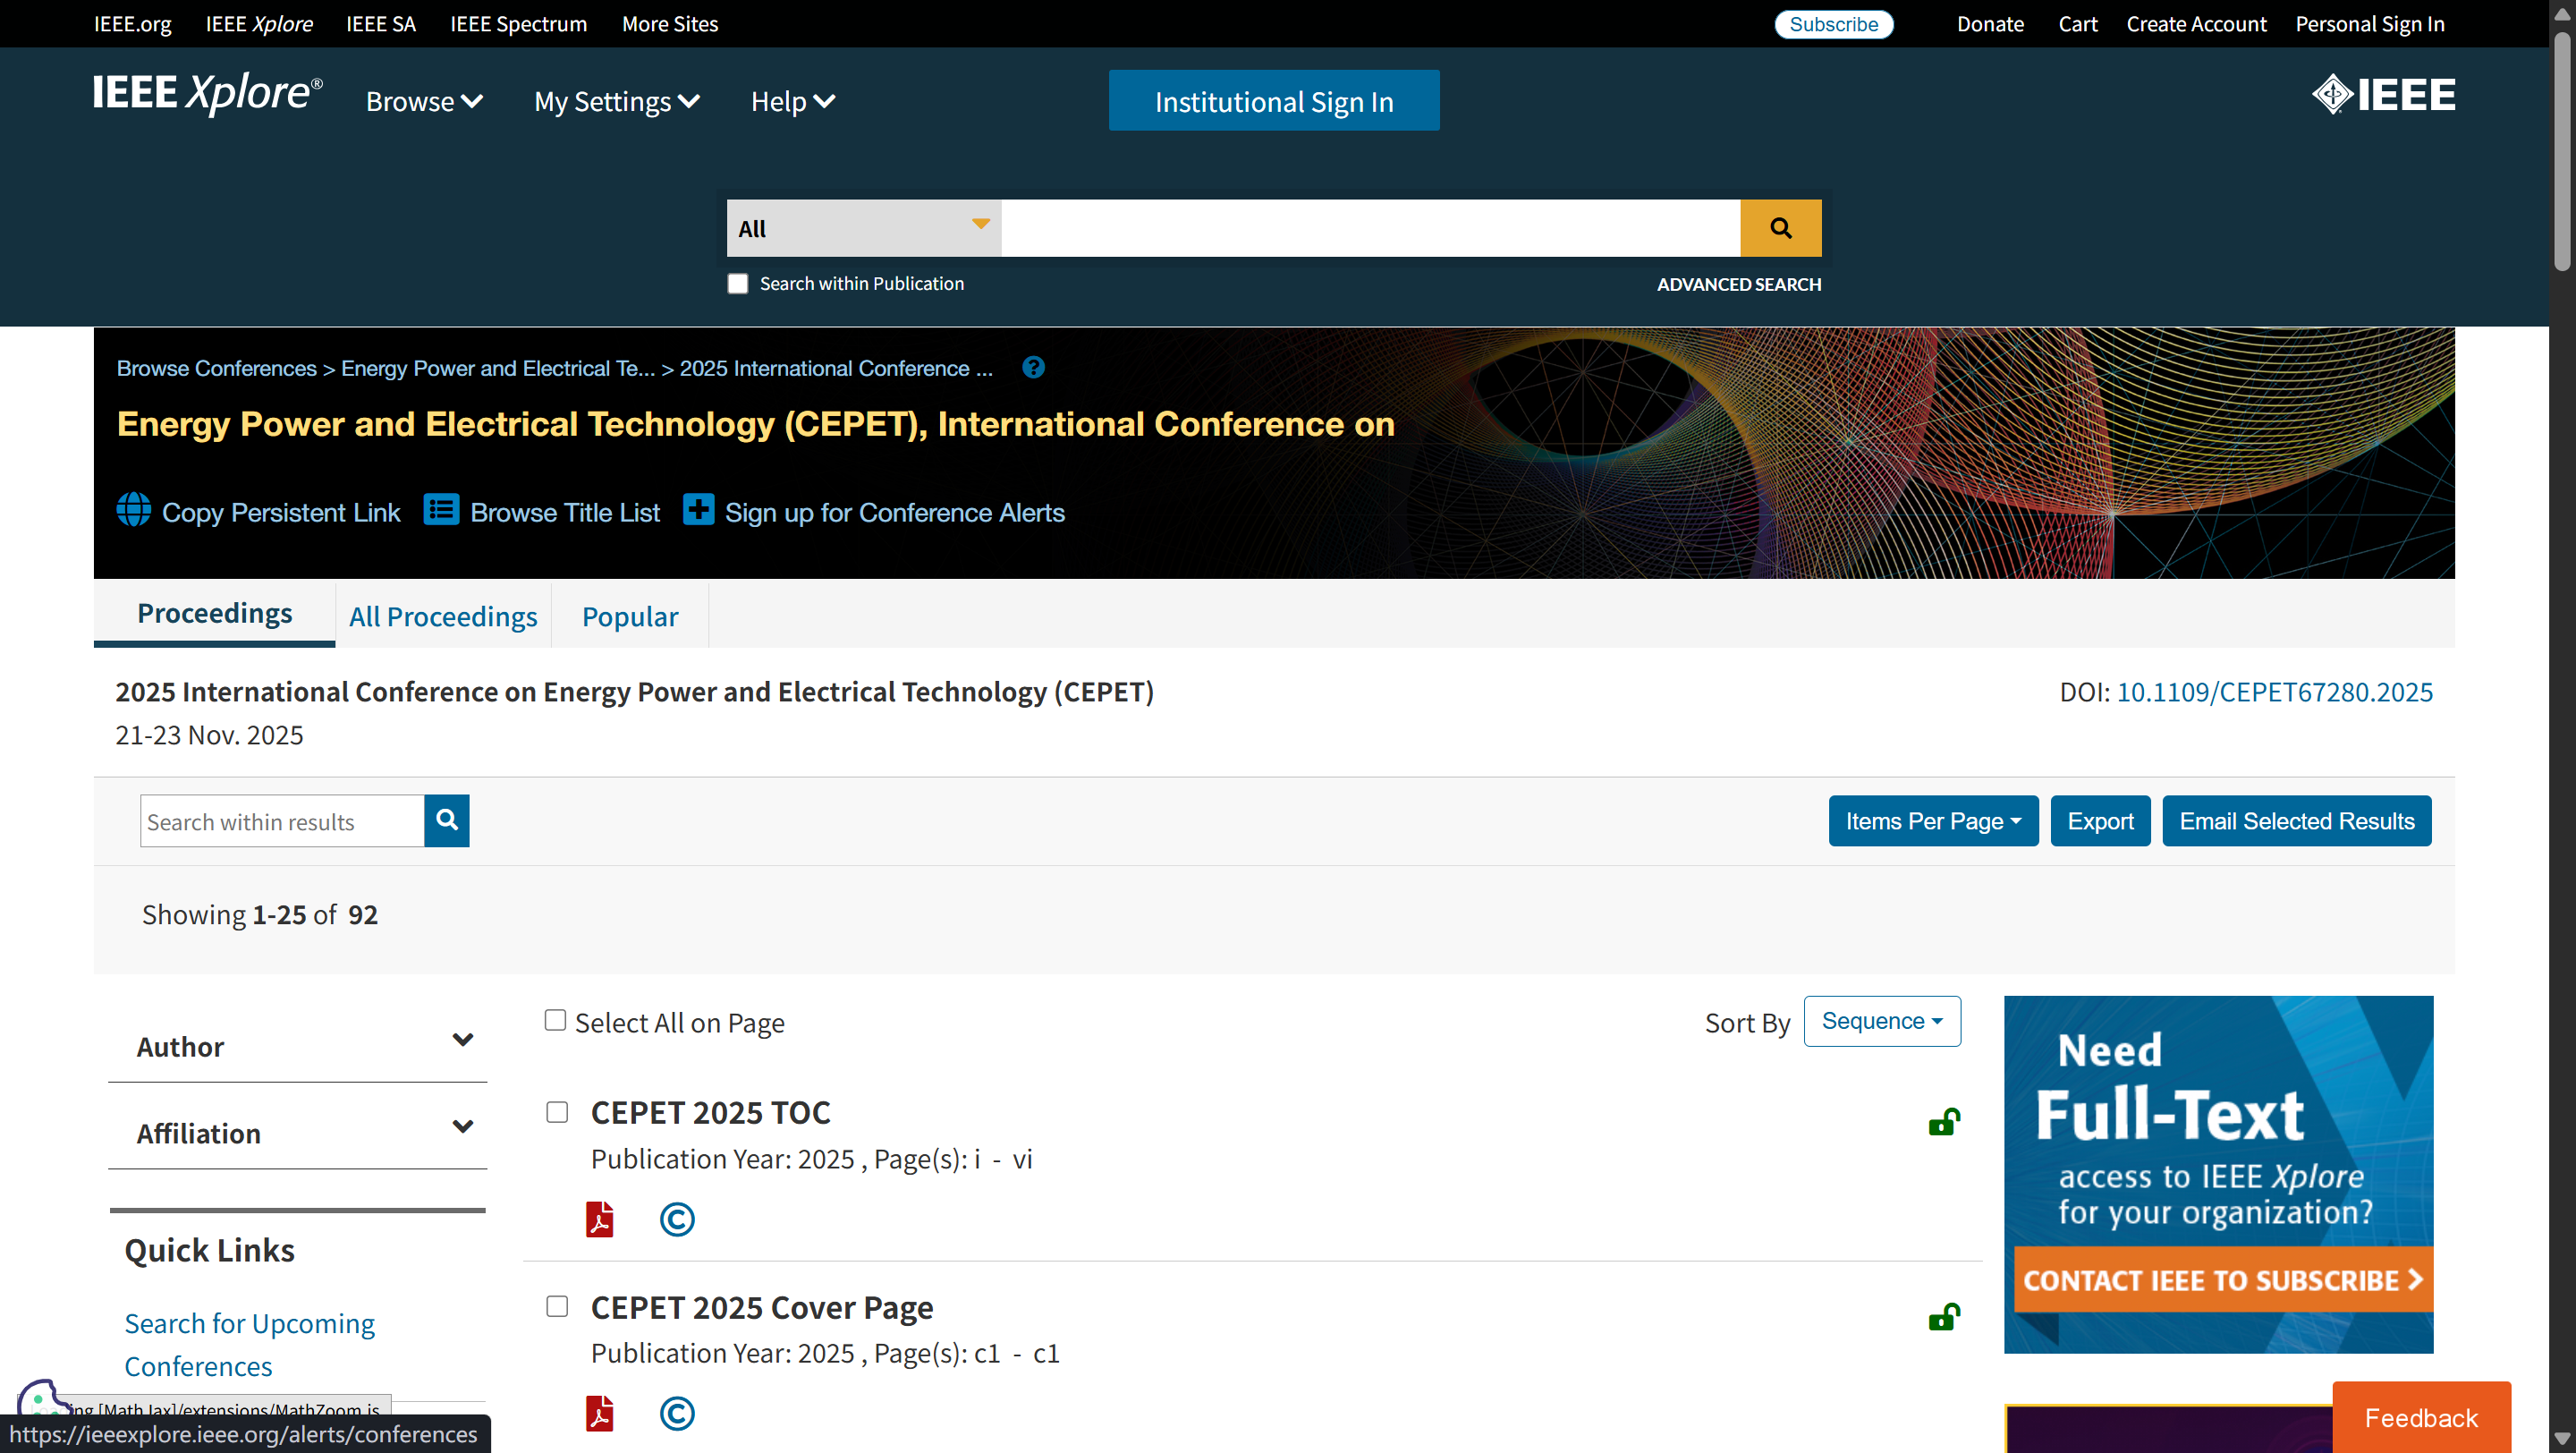This screenshot has height=1453, width=2576.
Task: Open the CEPET 2025 TOC title
Action: tap(711, 1112)
